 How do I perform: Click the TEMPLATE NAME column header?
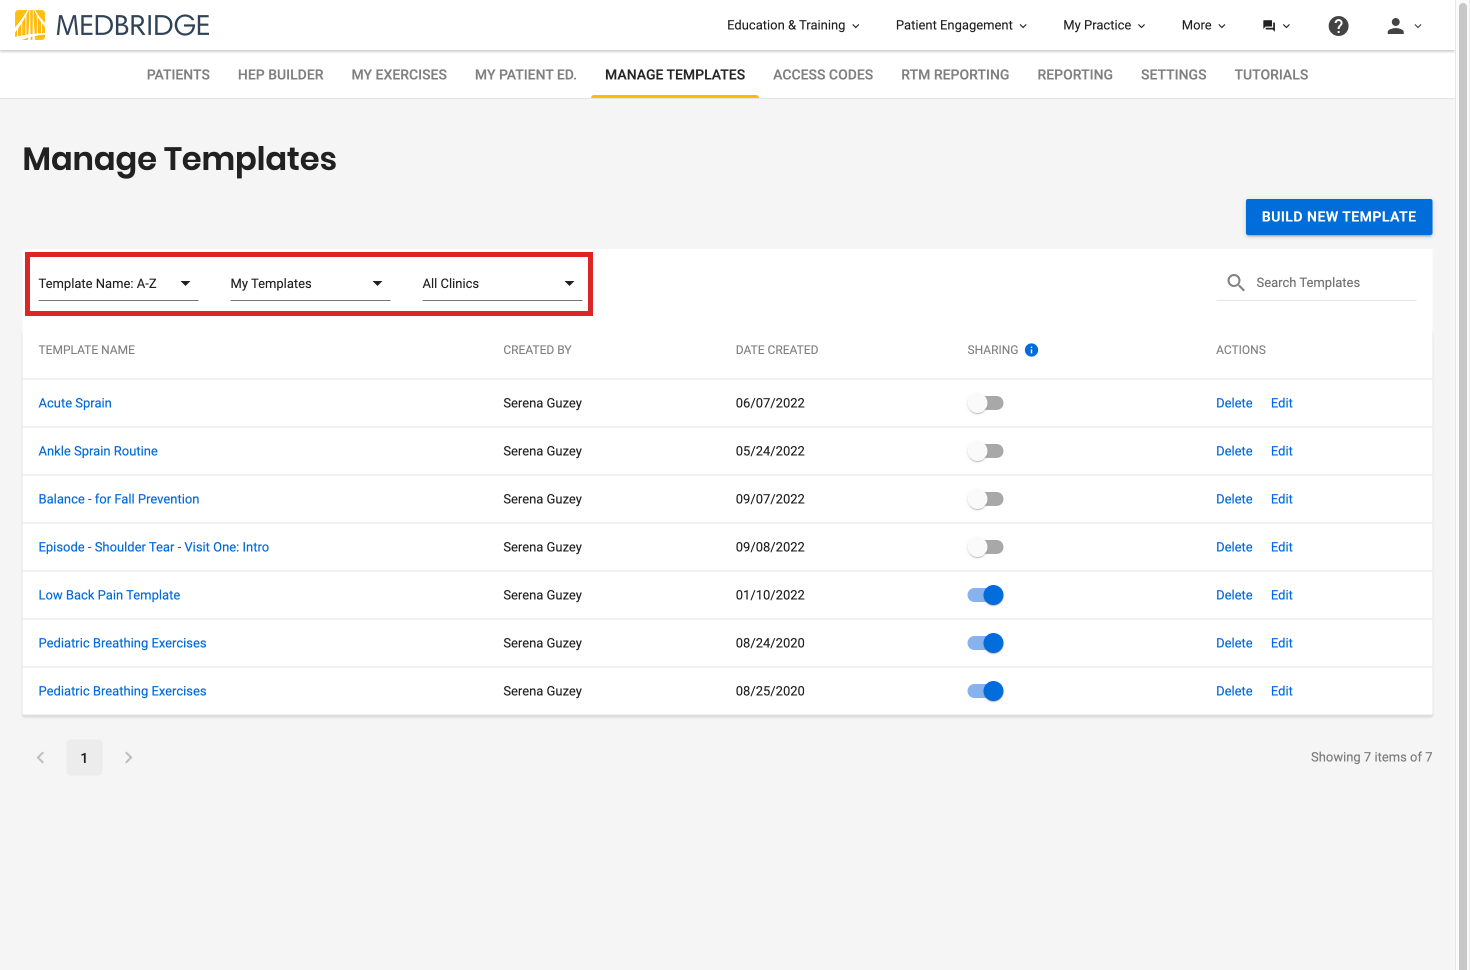[x=87, y=350]
